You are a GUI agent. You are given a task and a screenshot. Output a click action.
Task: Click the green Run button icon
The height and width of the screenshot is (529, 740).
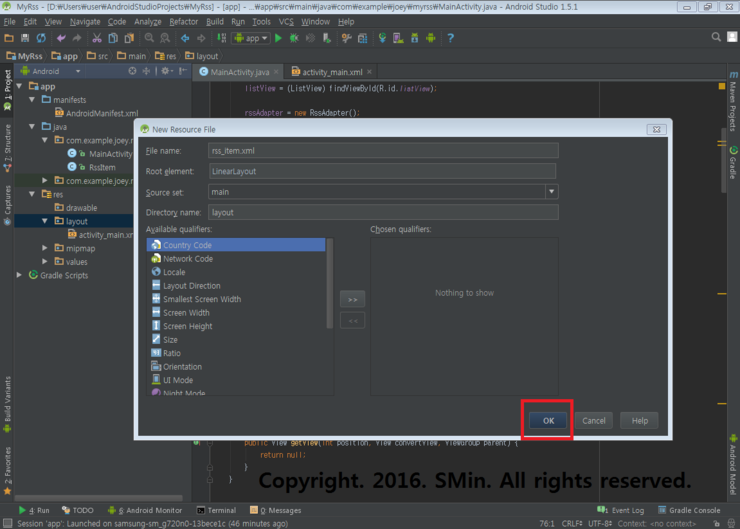[x=278, y=38]
